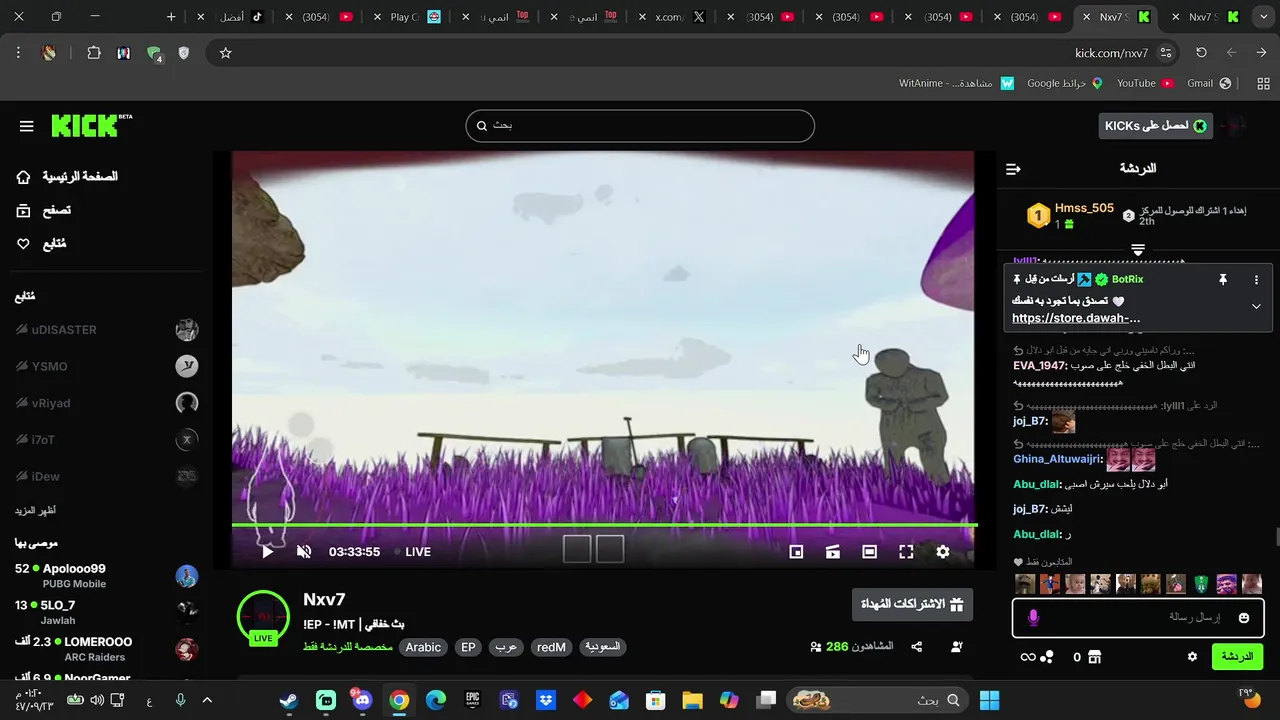Open the تصفح browse section
This screenshot has height=720, width=1280.
[x=43, y=210]
